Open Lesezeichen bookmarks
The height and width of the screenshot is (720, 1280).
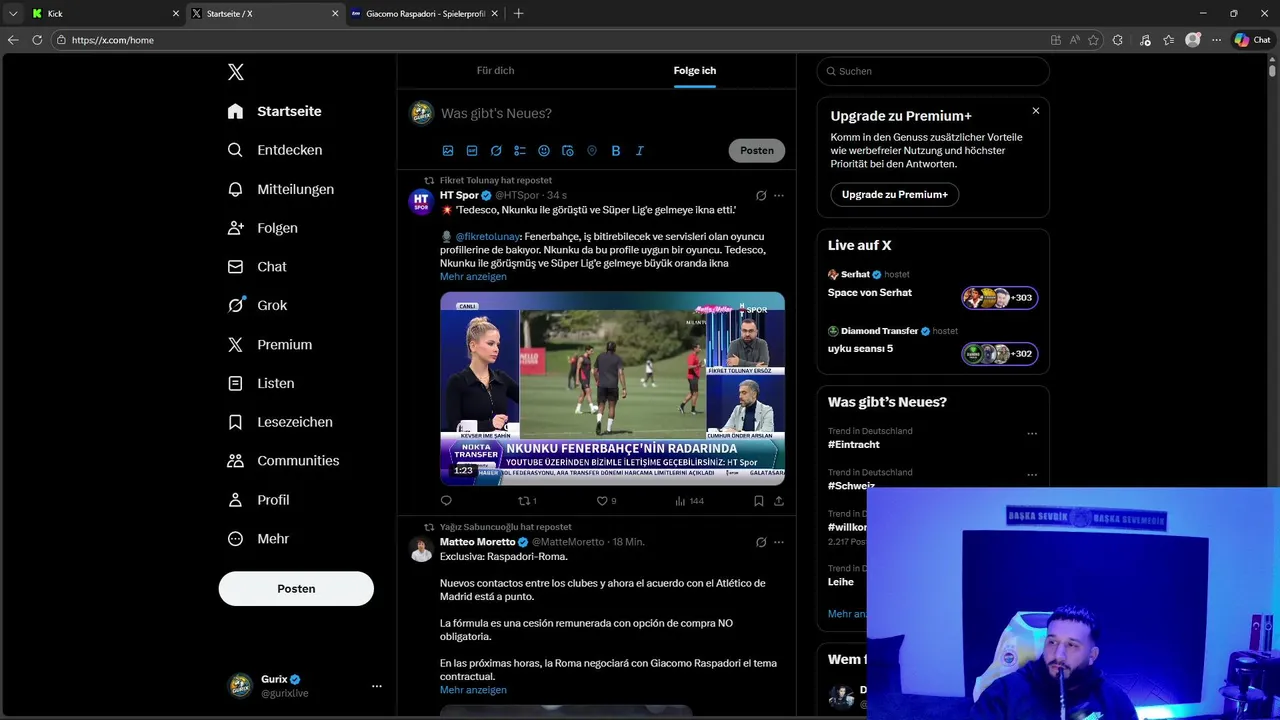tap(279, 422)
